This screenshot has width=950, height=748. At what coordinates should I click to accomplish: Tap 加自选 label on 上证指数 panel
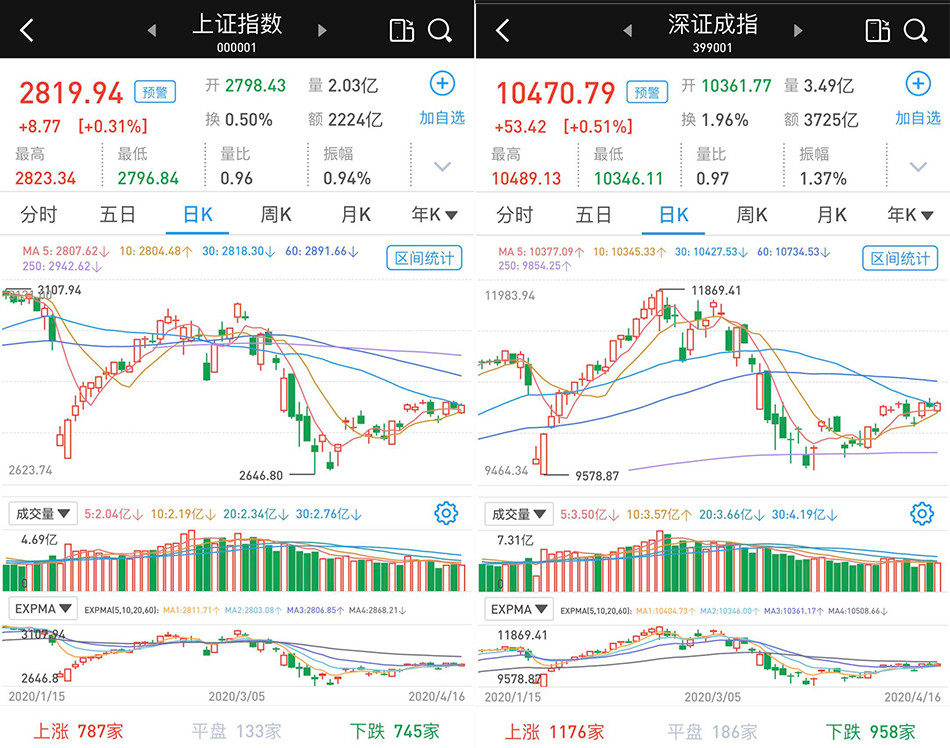coord(442,117)
